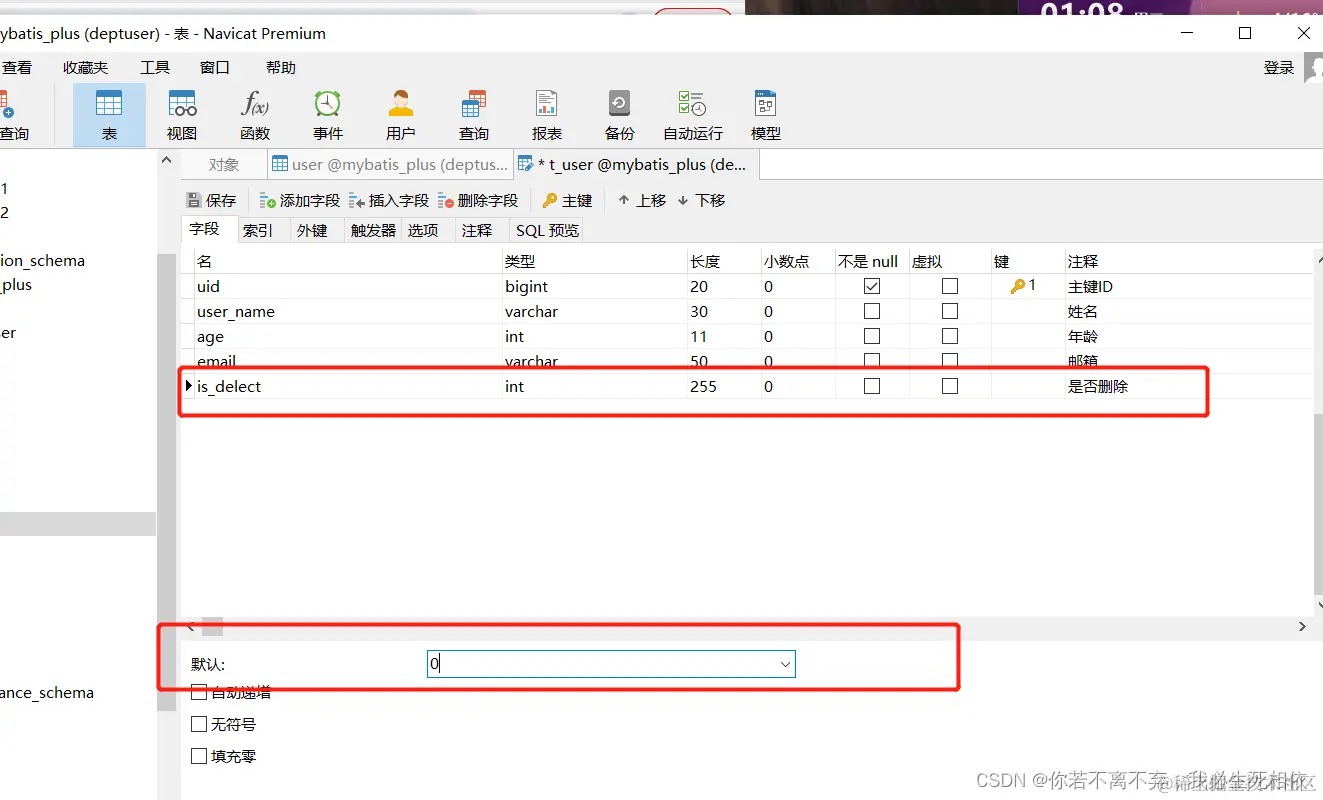Click the 登录 (Login) button

point(1279,67)
